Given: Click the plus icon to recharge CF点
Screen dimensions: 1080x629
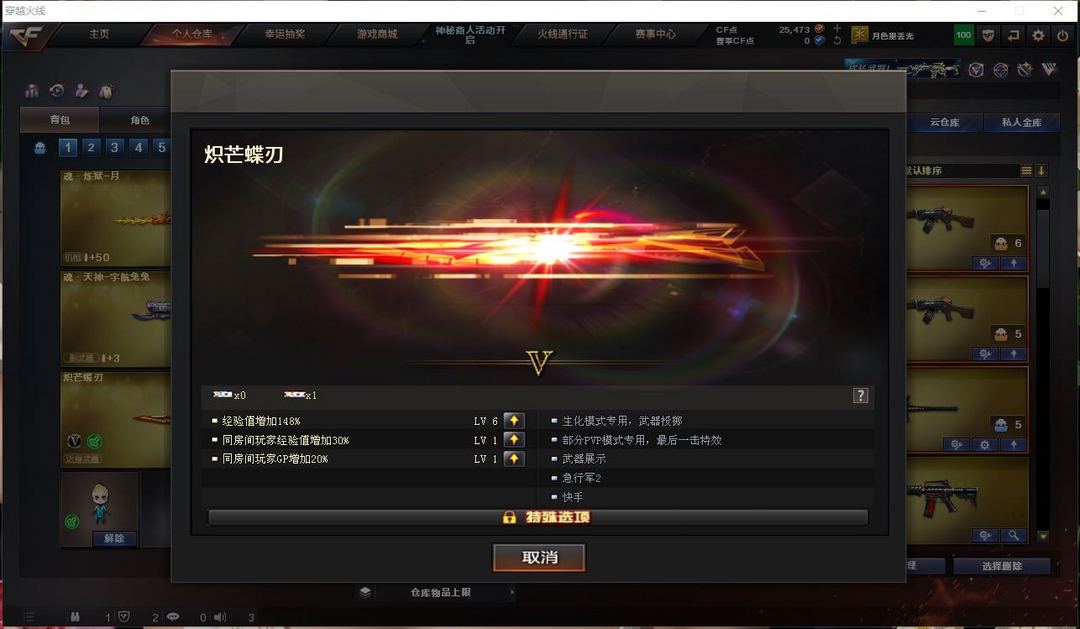Looking at the screenshot, I should 837,28.
